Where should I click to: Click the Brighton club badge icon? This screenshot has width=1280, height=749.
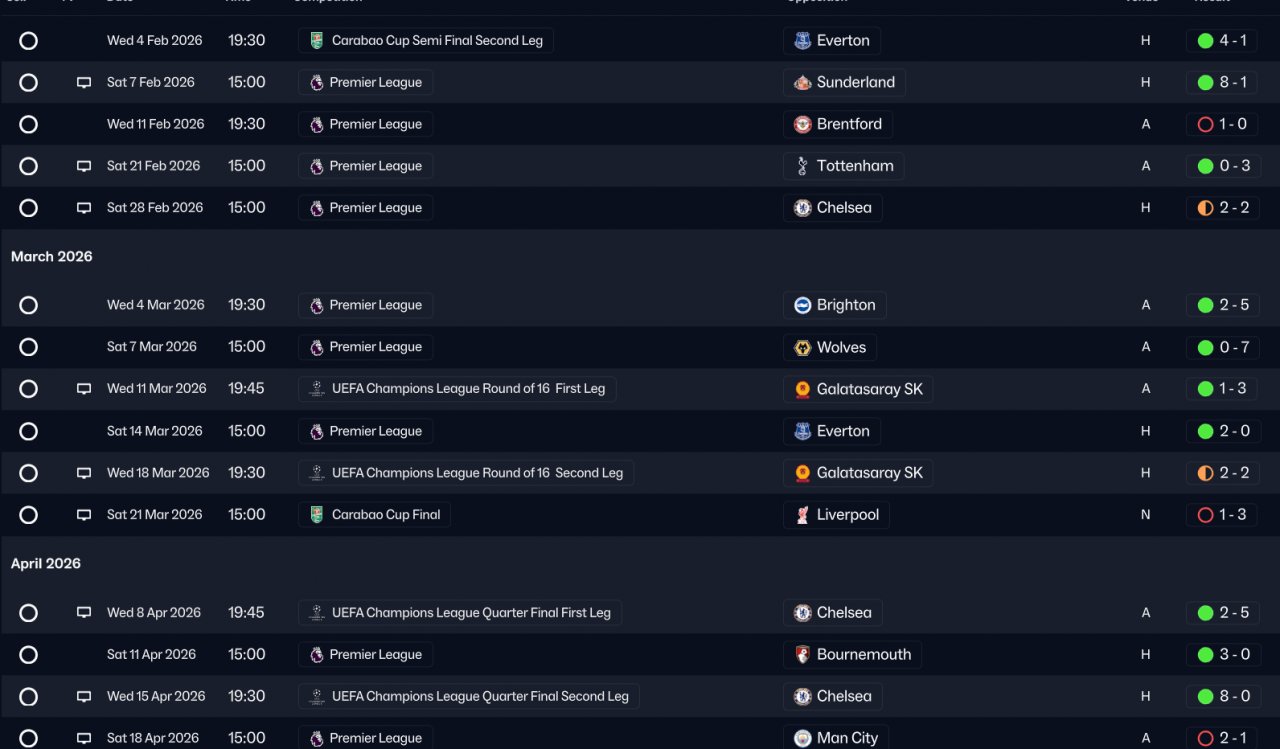(802, 305)
